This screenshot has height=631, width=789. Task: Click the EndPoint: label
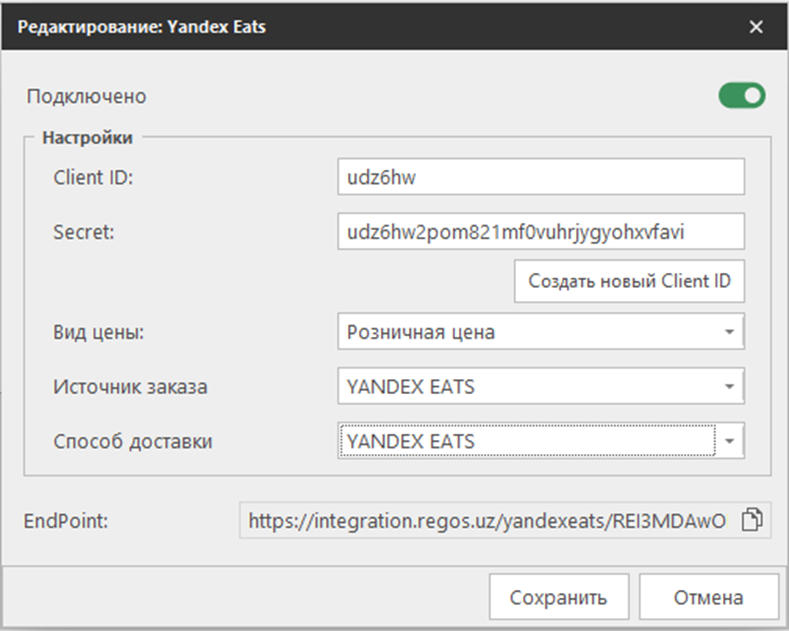pos(65,520)
